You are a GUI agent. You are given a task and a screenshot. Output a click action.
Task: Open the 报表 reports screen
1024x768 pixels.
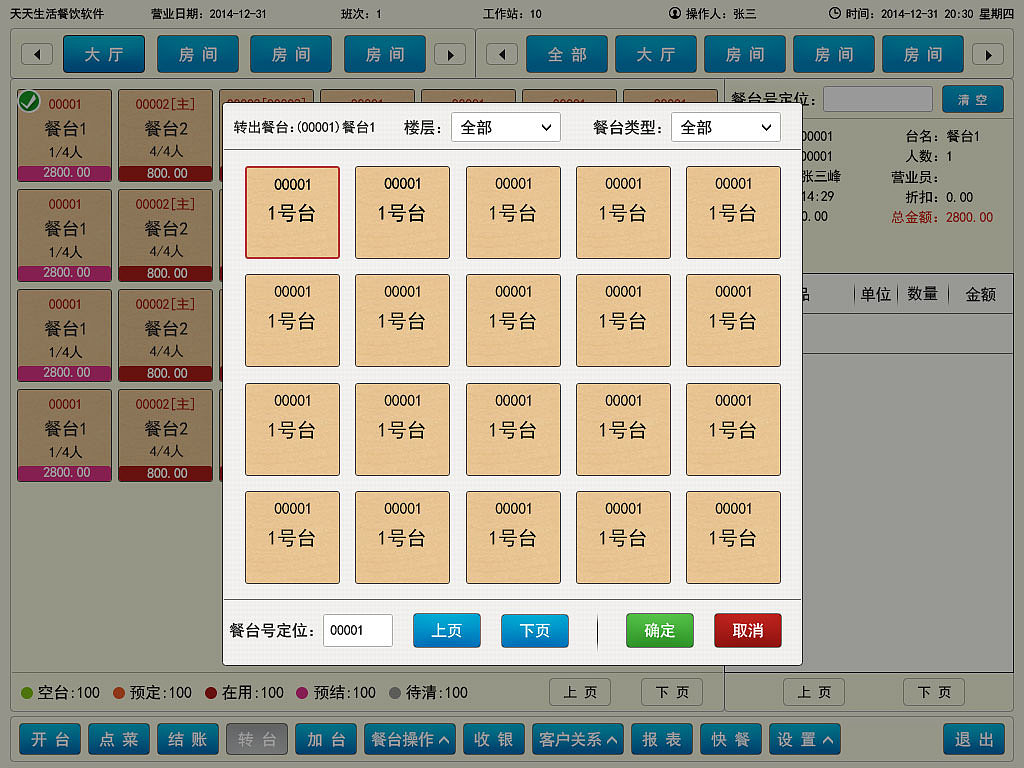[x=660, y=739]
